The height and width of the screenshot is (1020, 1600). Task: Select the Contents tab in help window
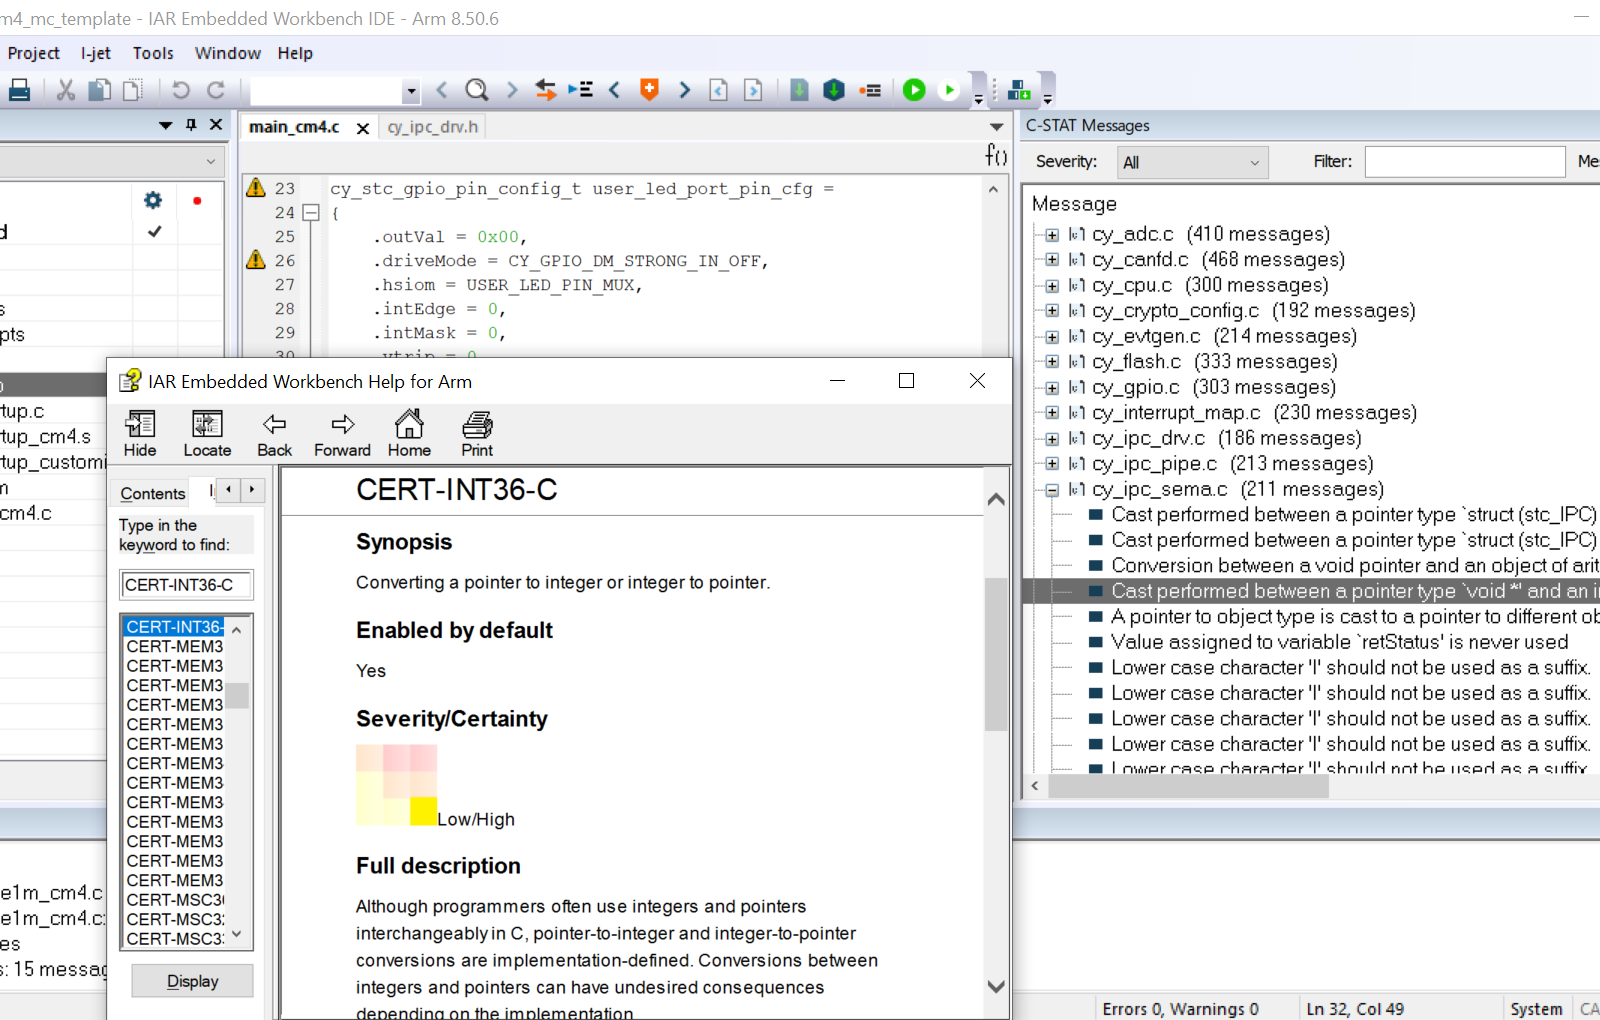click(x=153, y=493)
